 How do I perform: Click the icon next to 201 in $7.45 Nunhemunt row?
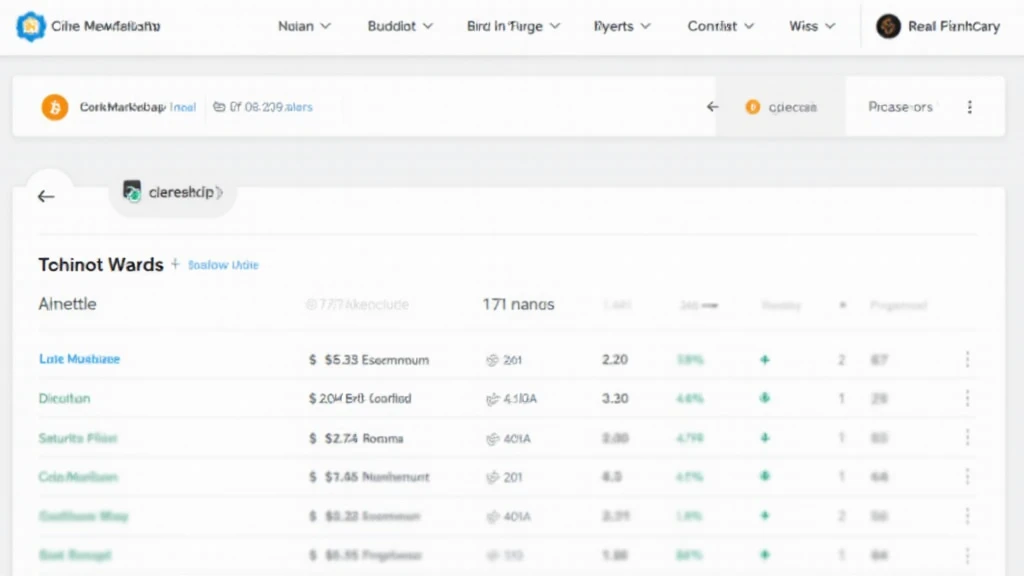point(492,477)
